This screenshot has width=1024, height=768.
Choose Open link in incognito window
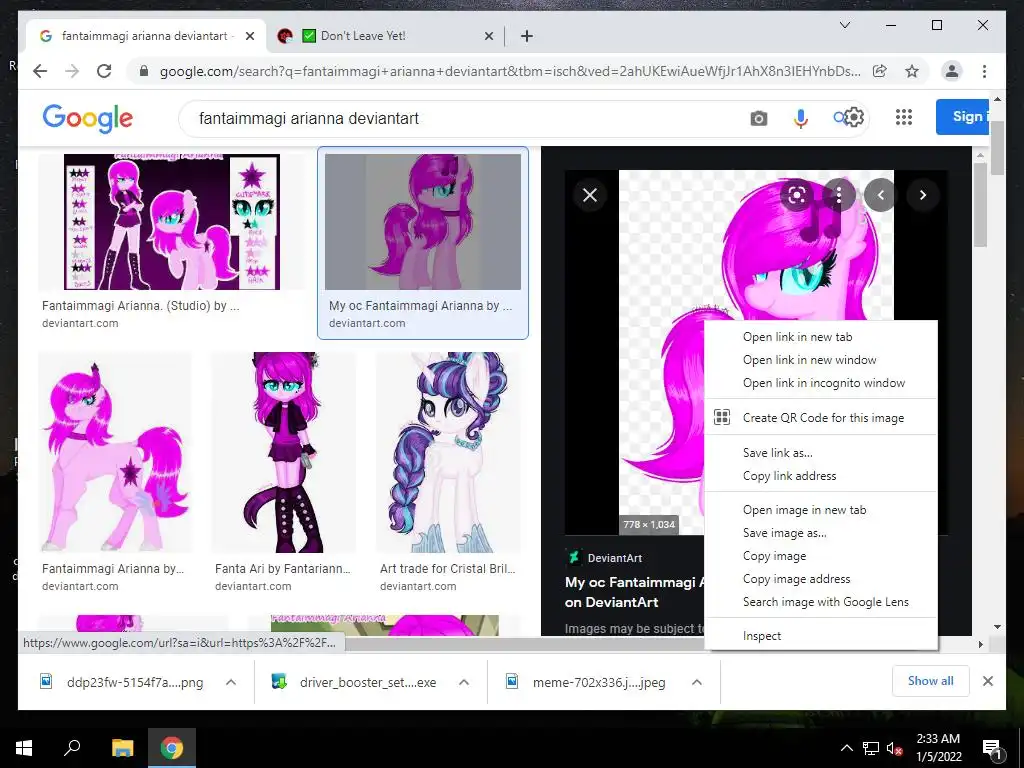tap(821, 383)
